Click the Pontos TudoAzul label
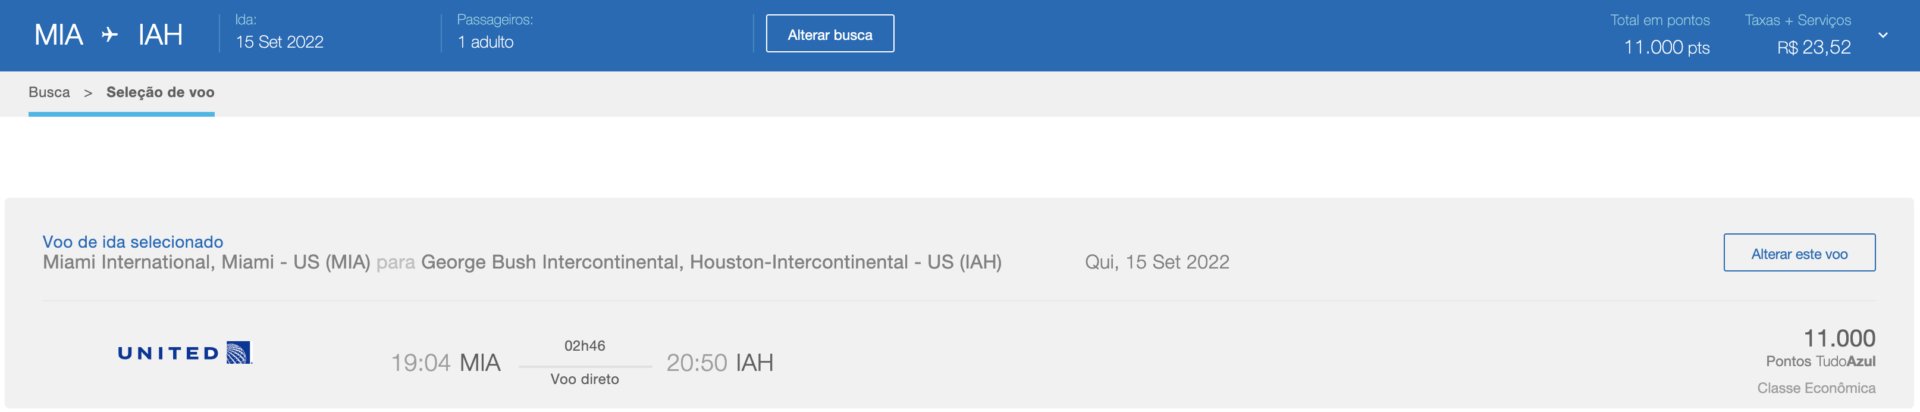The image size is (1920, 412). pos(1820,361)
